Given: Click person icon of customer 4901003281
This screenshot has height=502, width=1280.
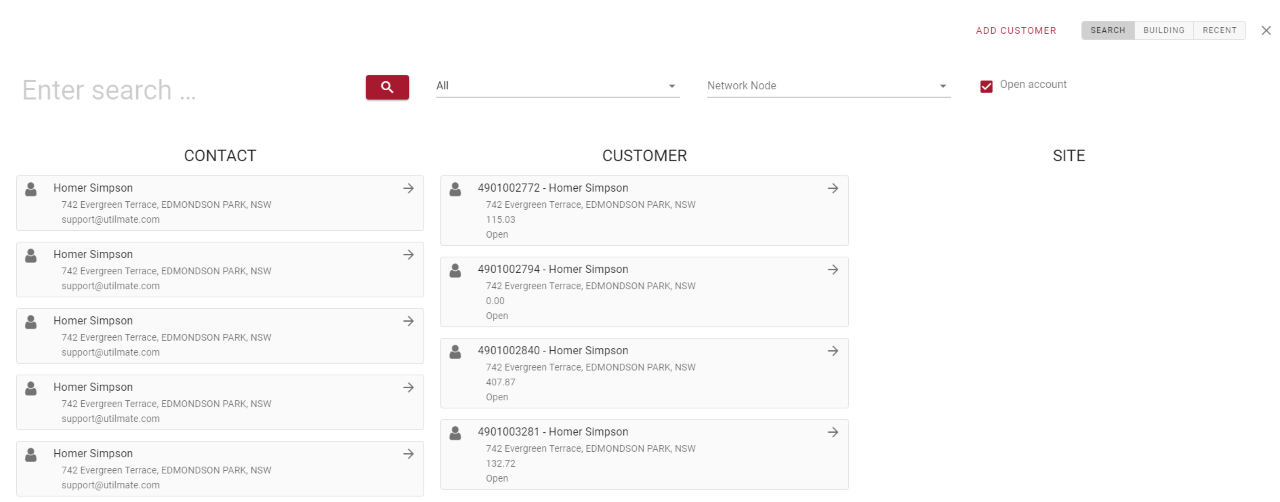Looking at the screenshot, I should point(455,433).
